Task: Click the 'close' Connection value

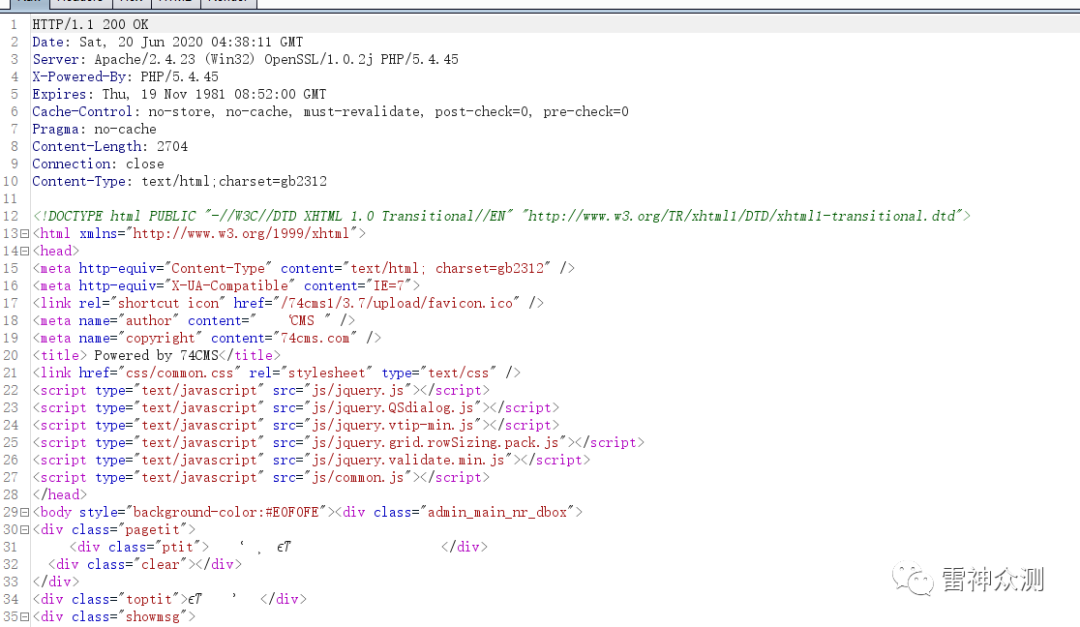Action: pyautogui.click(x=145, y=164)
